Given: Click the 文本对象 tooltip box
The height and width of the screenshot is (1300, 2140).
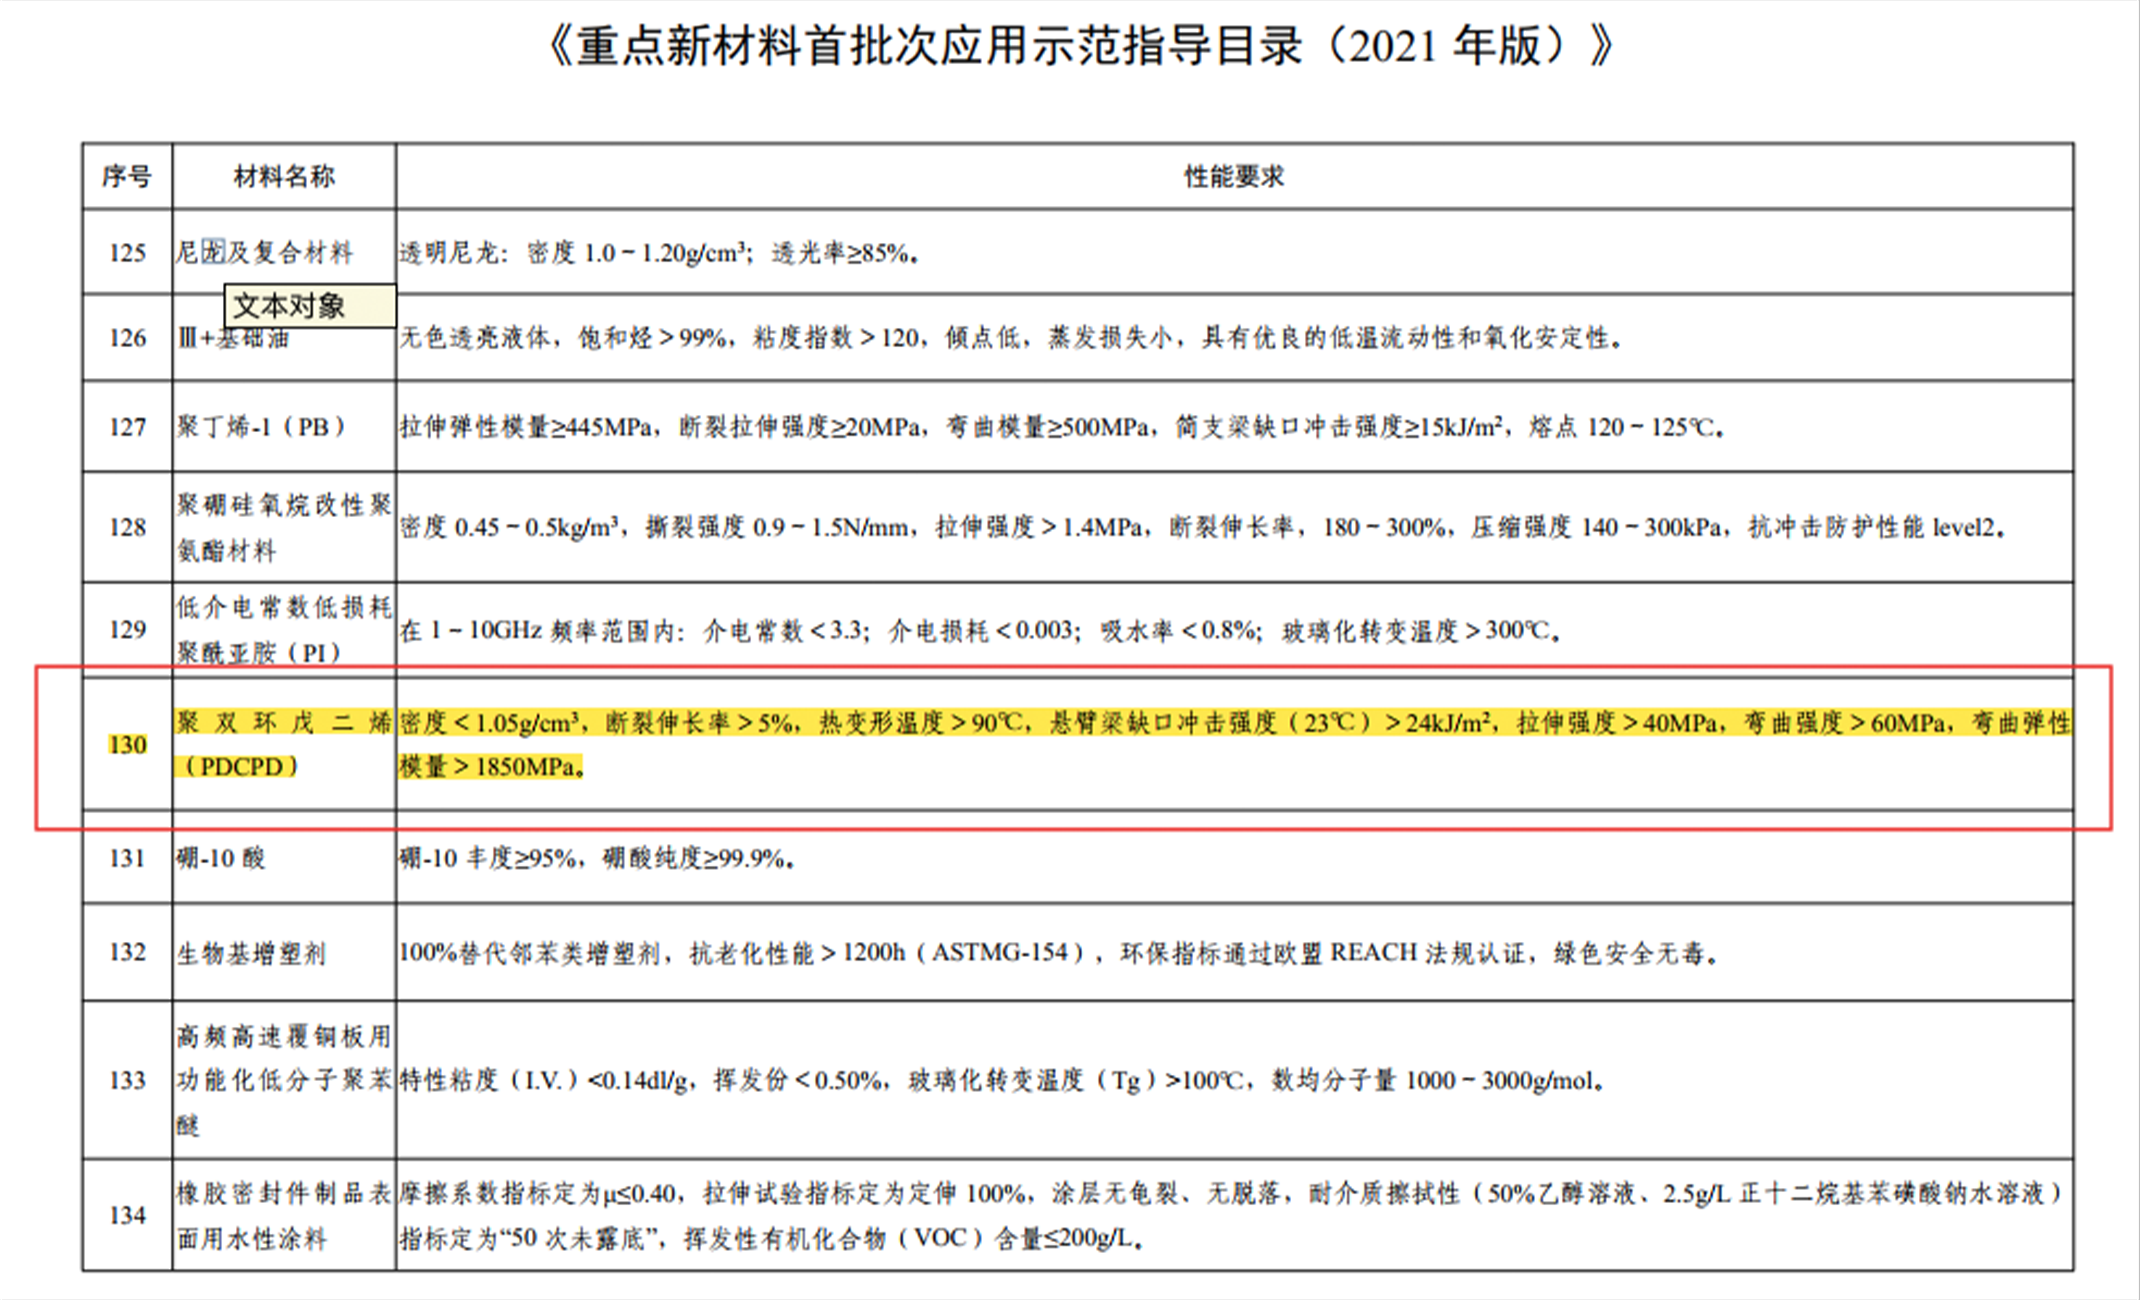Looking at the screenshot, I should click(310, 305).
